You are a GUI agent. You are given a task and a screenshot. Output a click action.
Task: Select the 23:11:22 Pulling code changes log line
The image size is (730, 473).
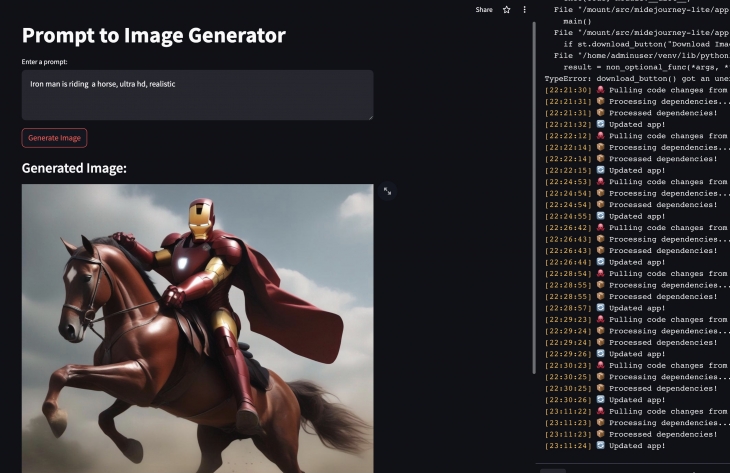(x=637, y=412)
